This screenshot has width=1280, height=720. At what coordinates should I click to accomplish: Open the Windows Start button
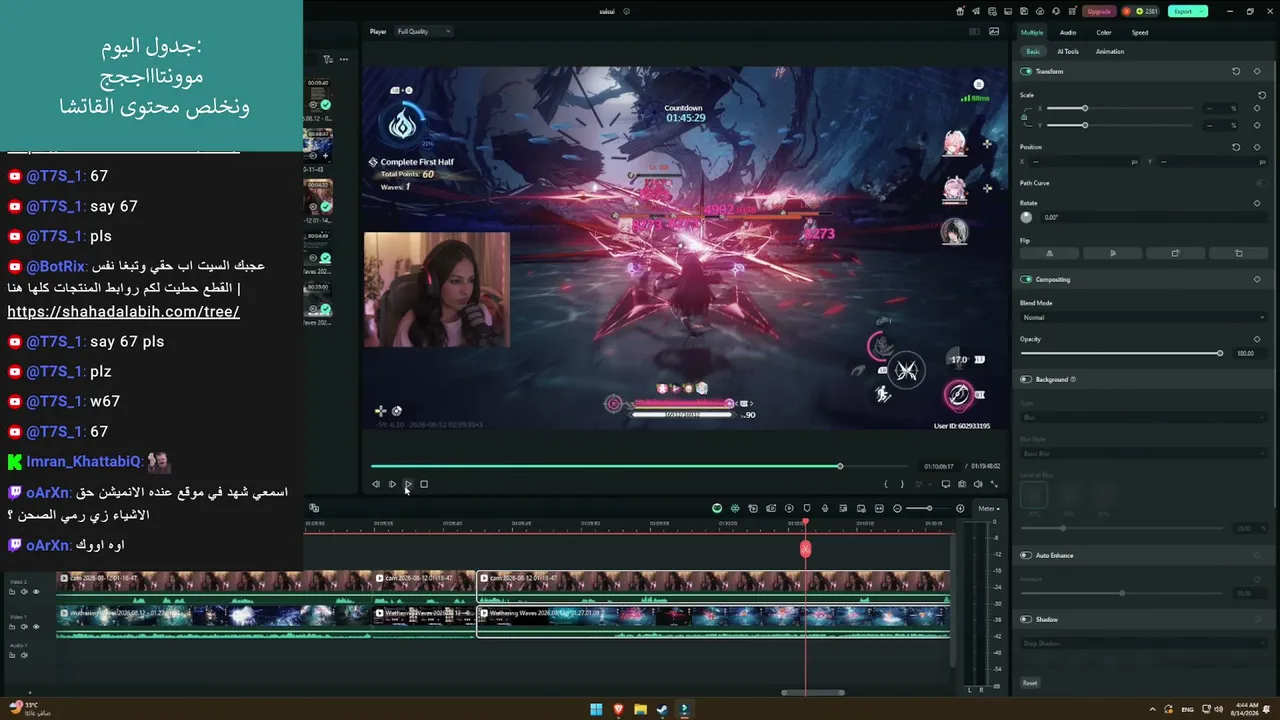[596, 710]
